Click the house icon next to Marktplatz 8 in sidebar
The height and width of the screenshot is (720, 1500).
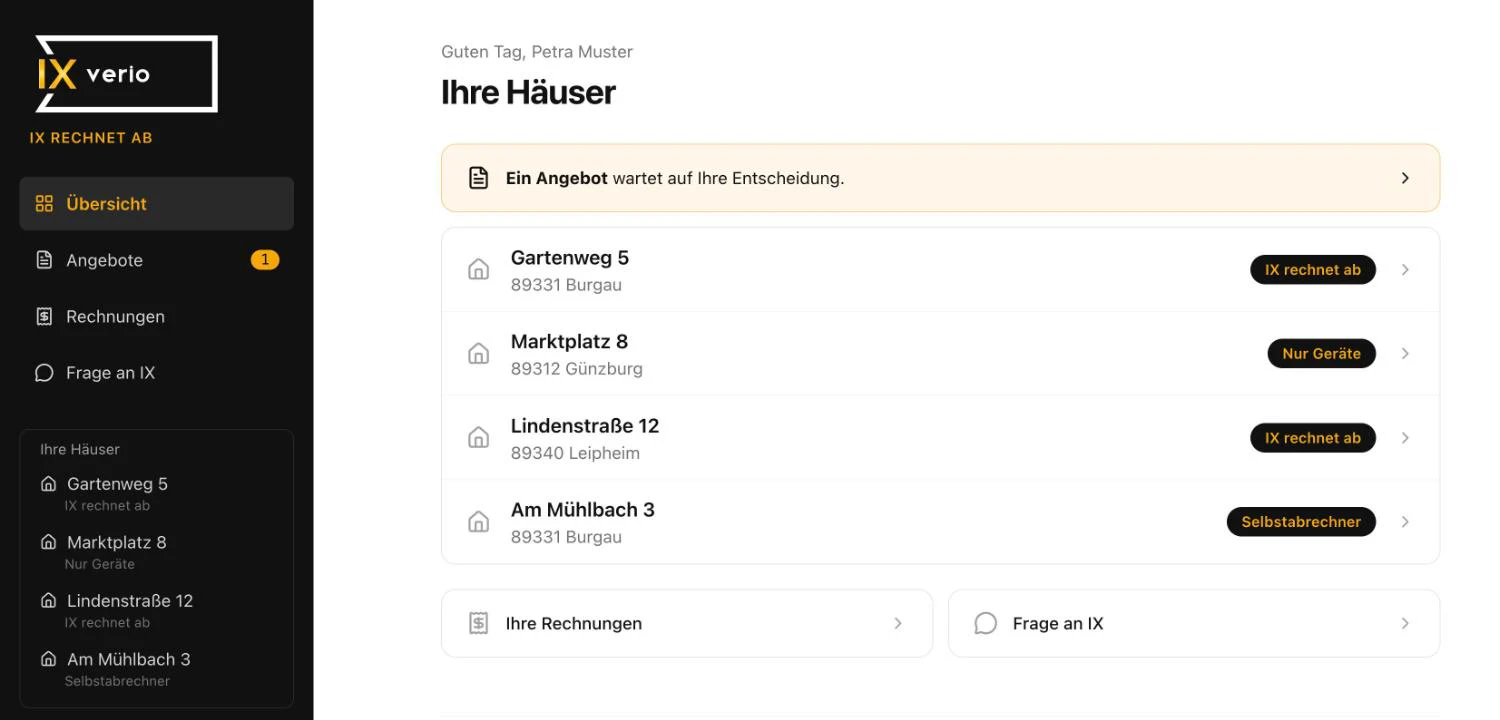click(48, 542)
